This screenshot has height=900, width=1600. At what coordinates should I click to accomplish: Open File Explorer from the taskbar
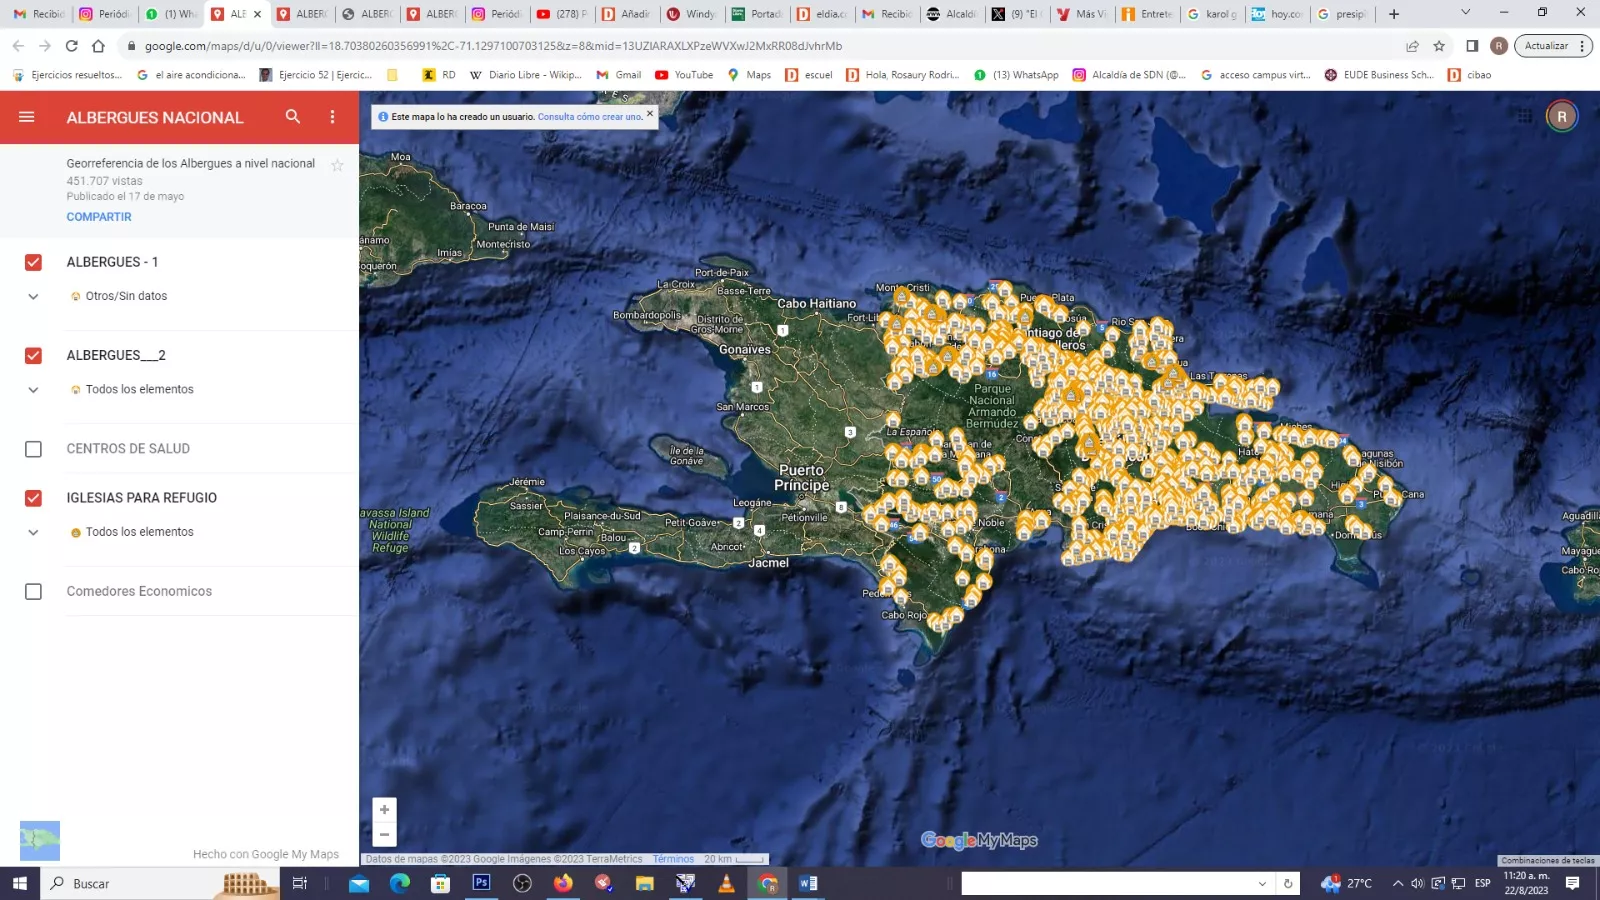[644, 883]
